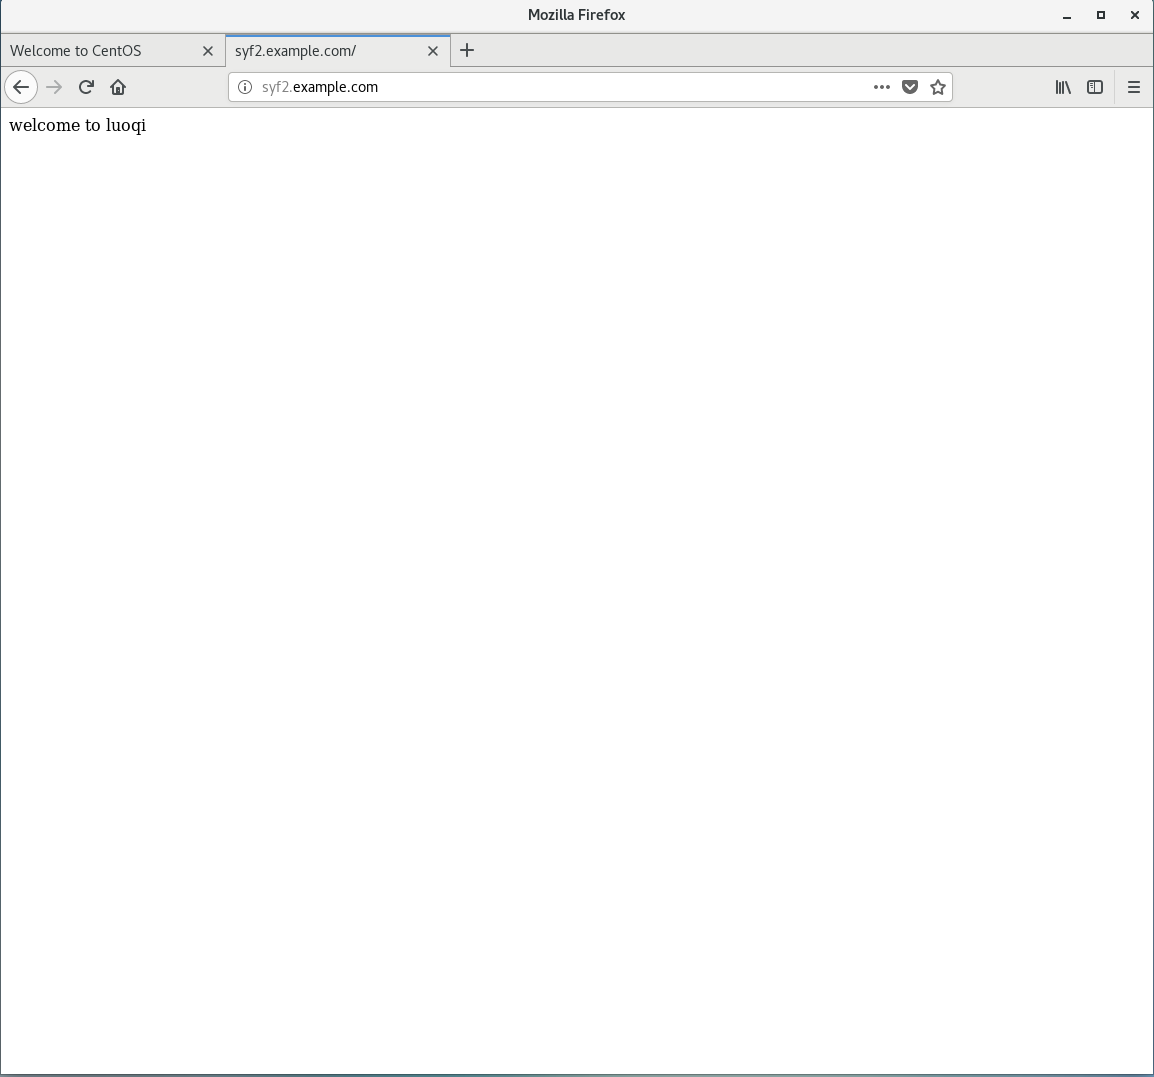
Task: Select the syf2.example.com/ tab
Action: [x=338, y=51]
